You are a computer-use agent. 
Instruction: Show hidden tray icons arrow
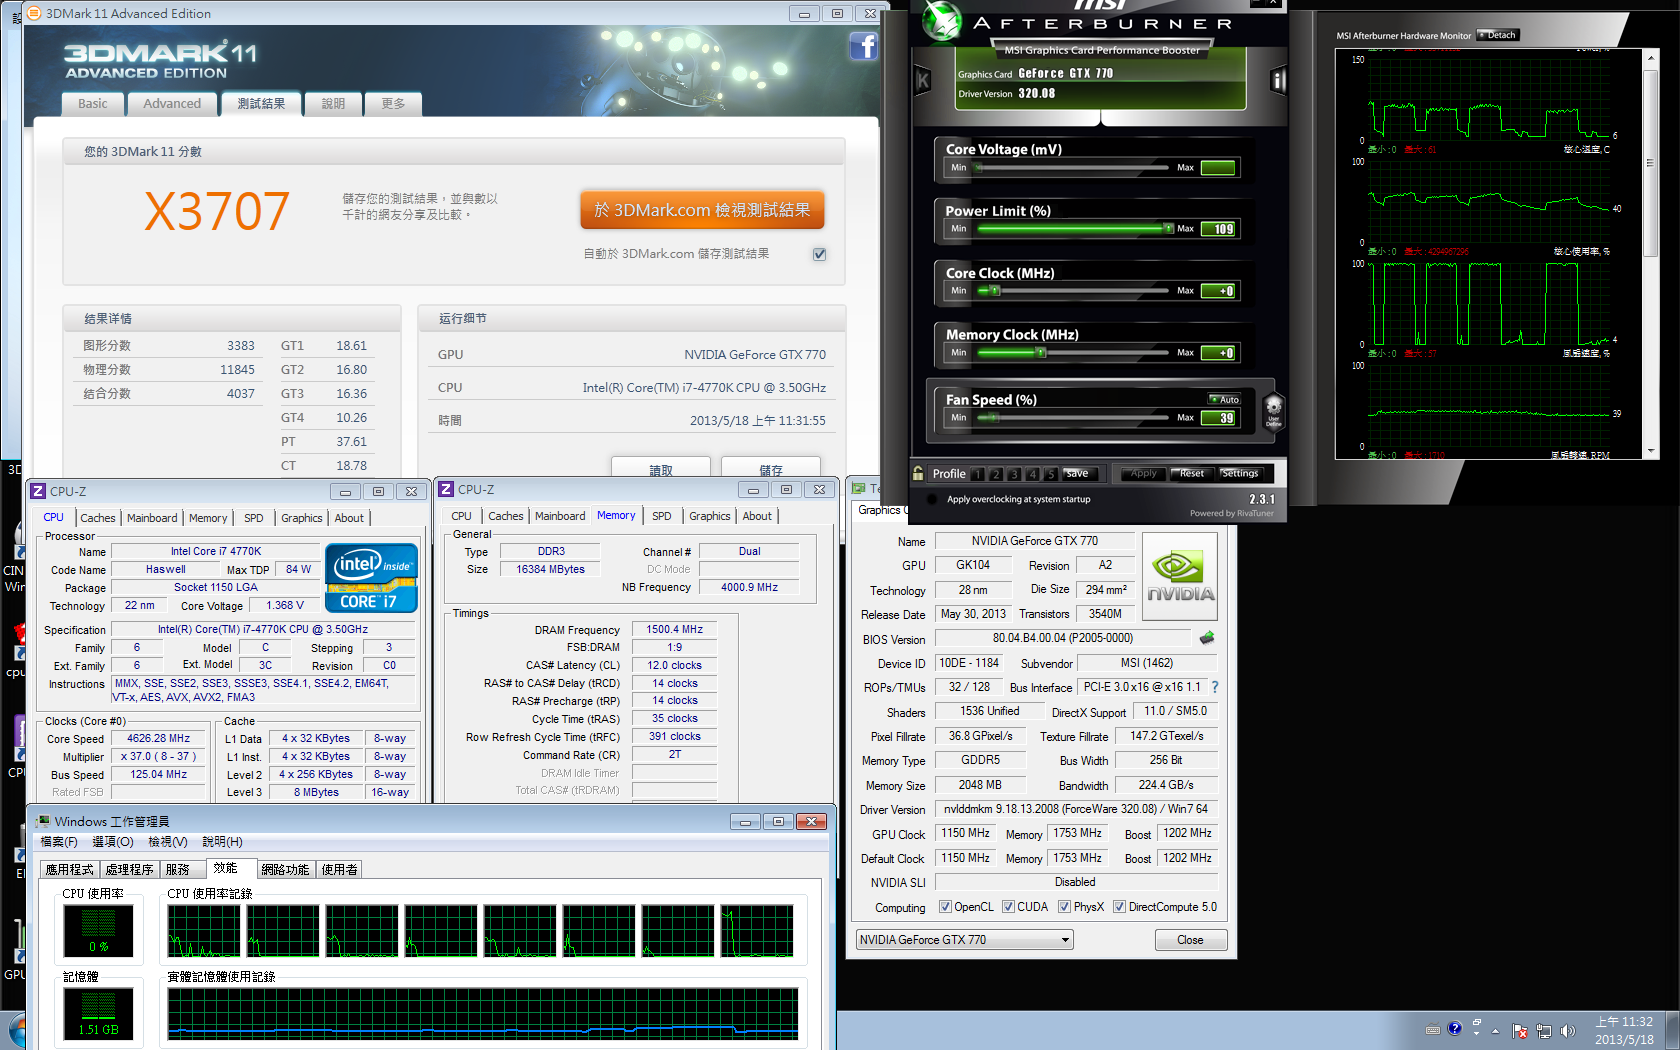pyautogui.click(x=1496, y=1031)
